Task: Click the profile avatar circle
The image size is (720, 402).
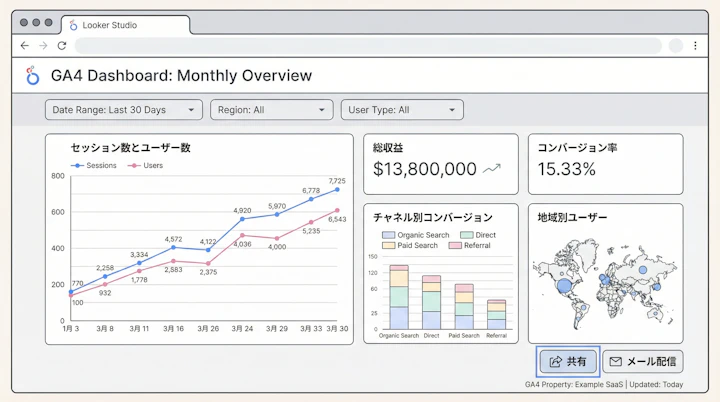Action: [x=675, y=45]
